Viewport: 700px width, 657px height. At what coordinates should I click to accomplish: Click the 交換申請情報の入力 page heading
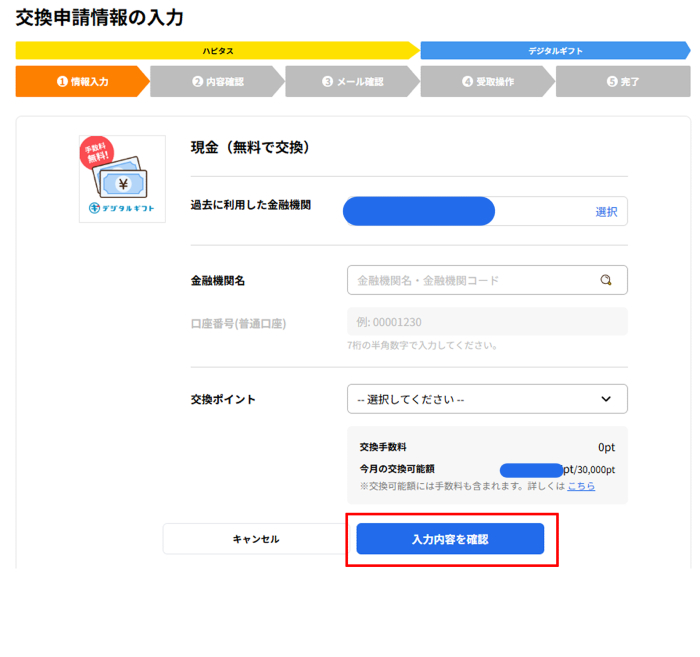click(100, 18)
